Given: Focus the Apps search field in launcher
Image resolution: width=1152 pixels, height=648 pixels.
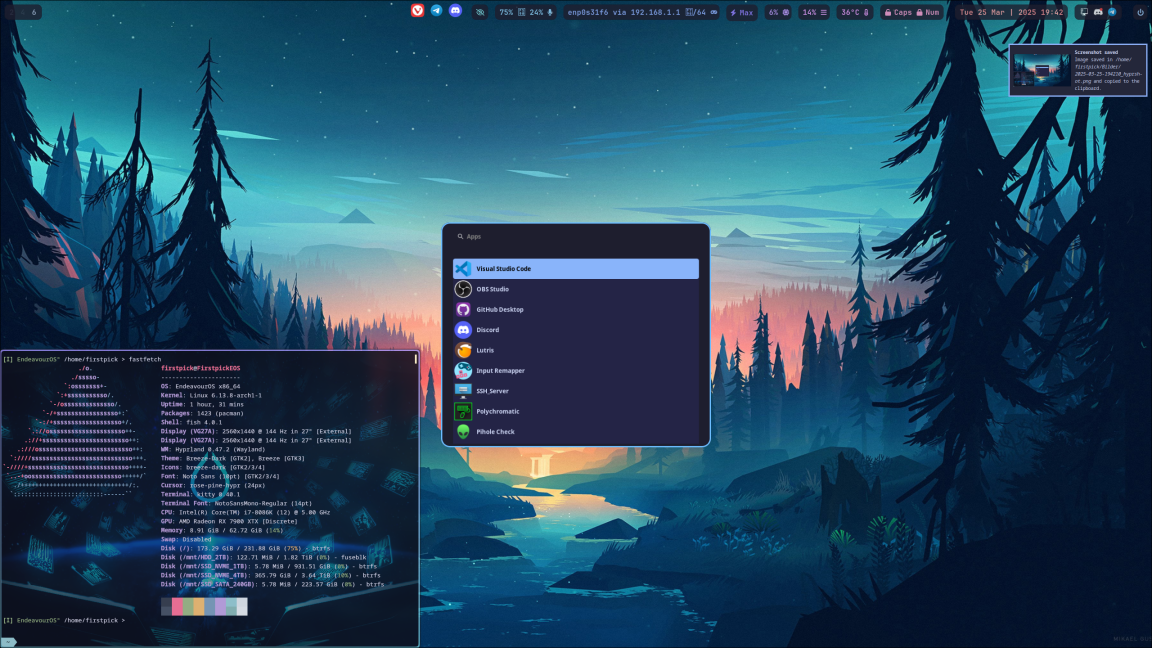Looking at the screenshot, I should (x=575, y=237).
